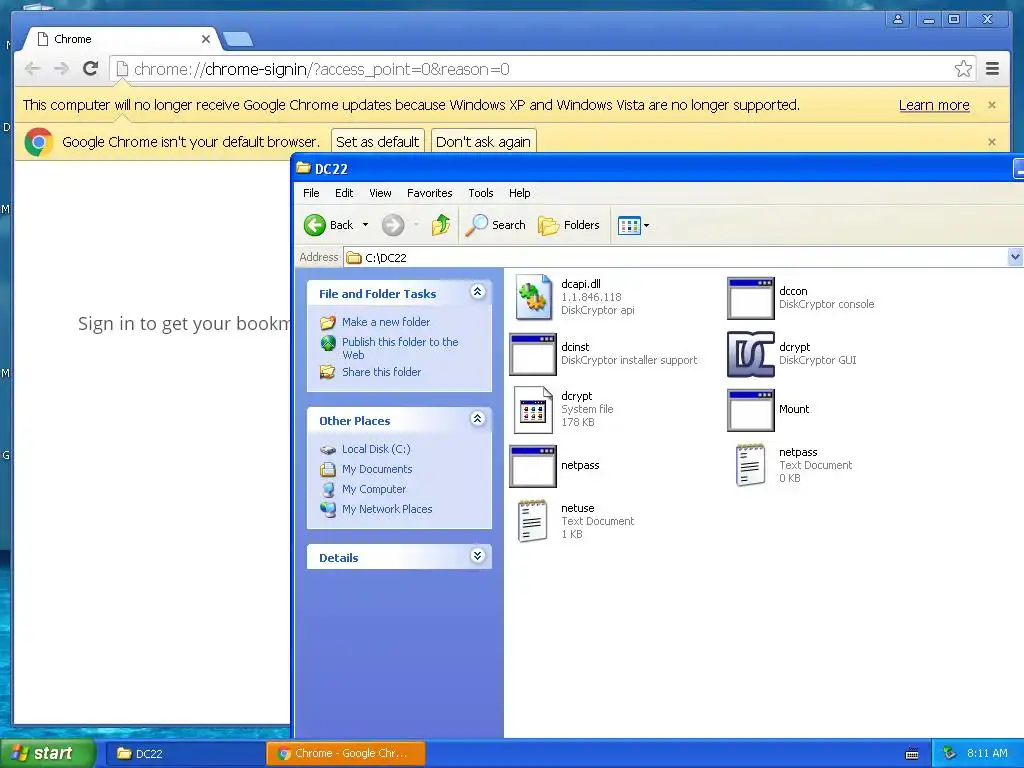Open a new Chrome tab
The image size is (1024, 768).
[x=238, y=40]
